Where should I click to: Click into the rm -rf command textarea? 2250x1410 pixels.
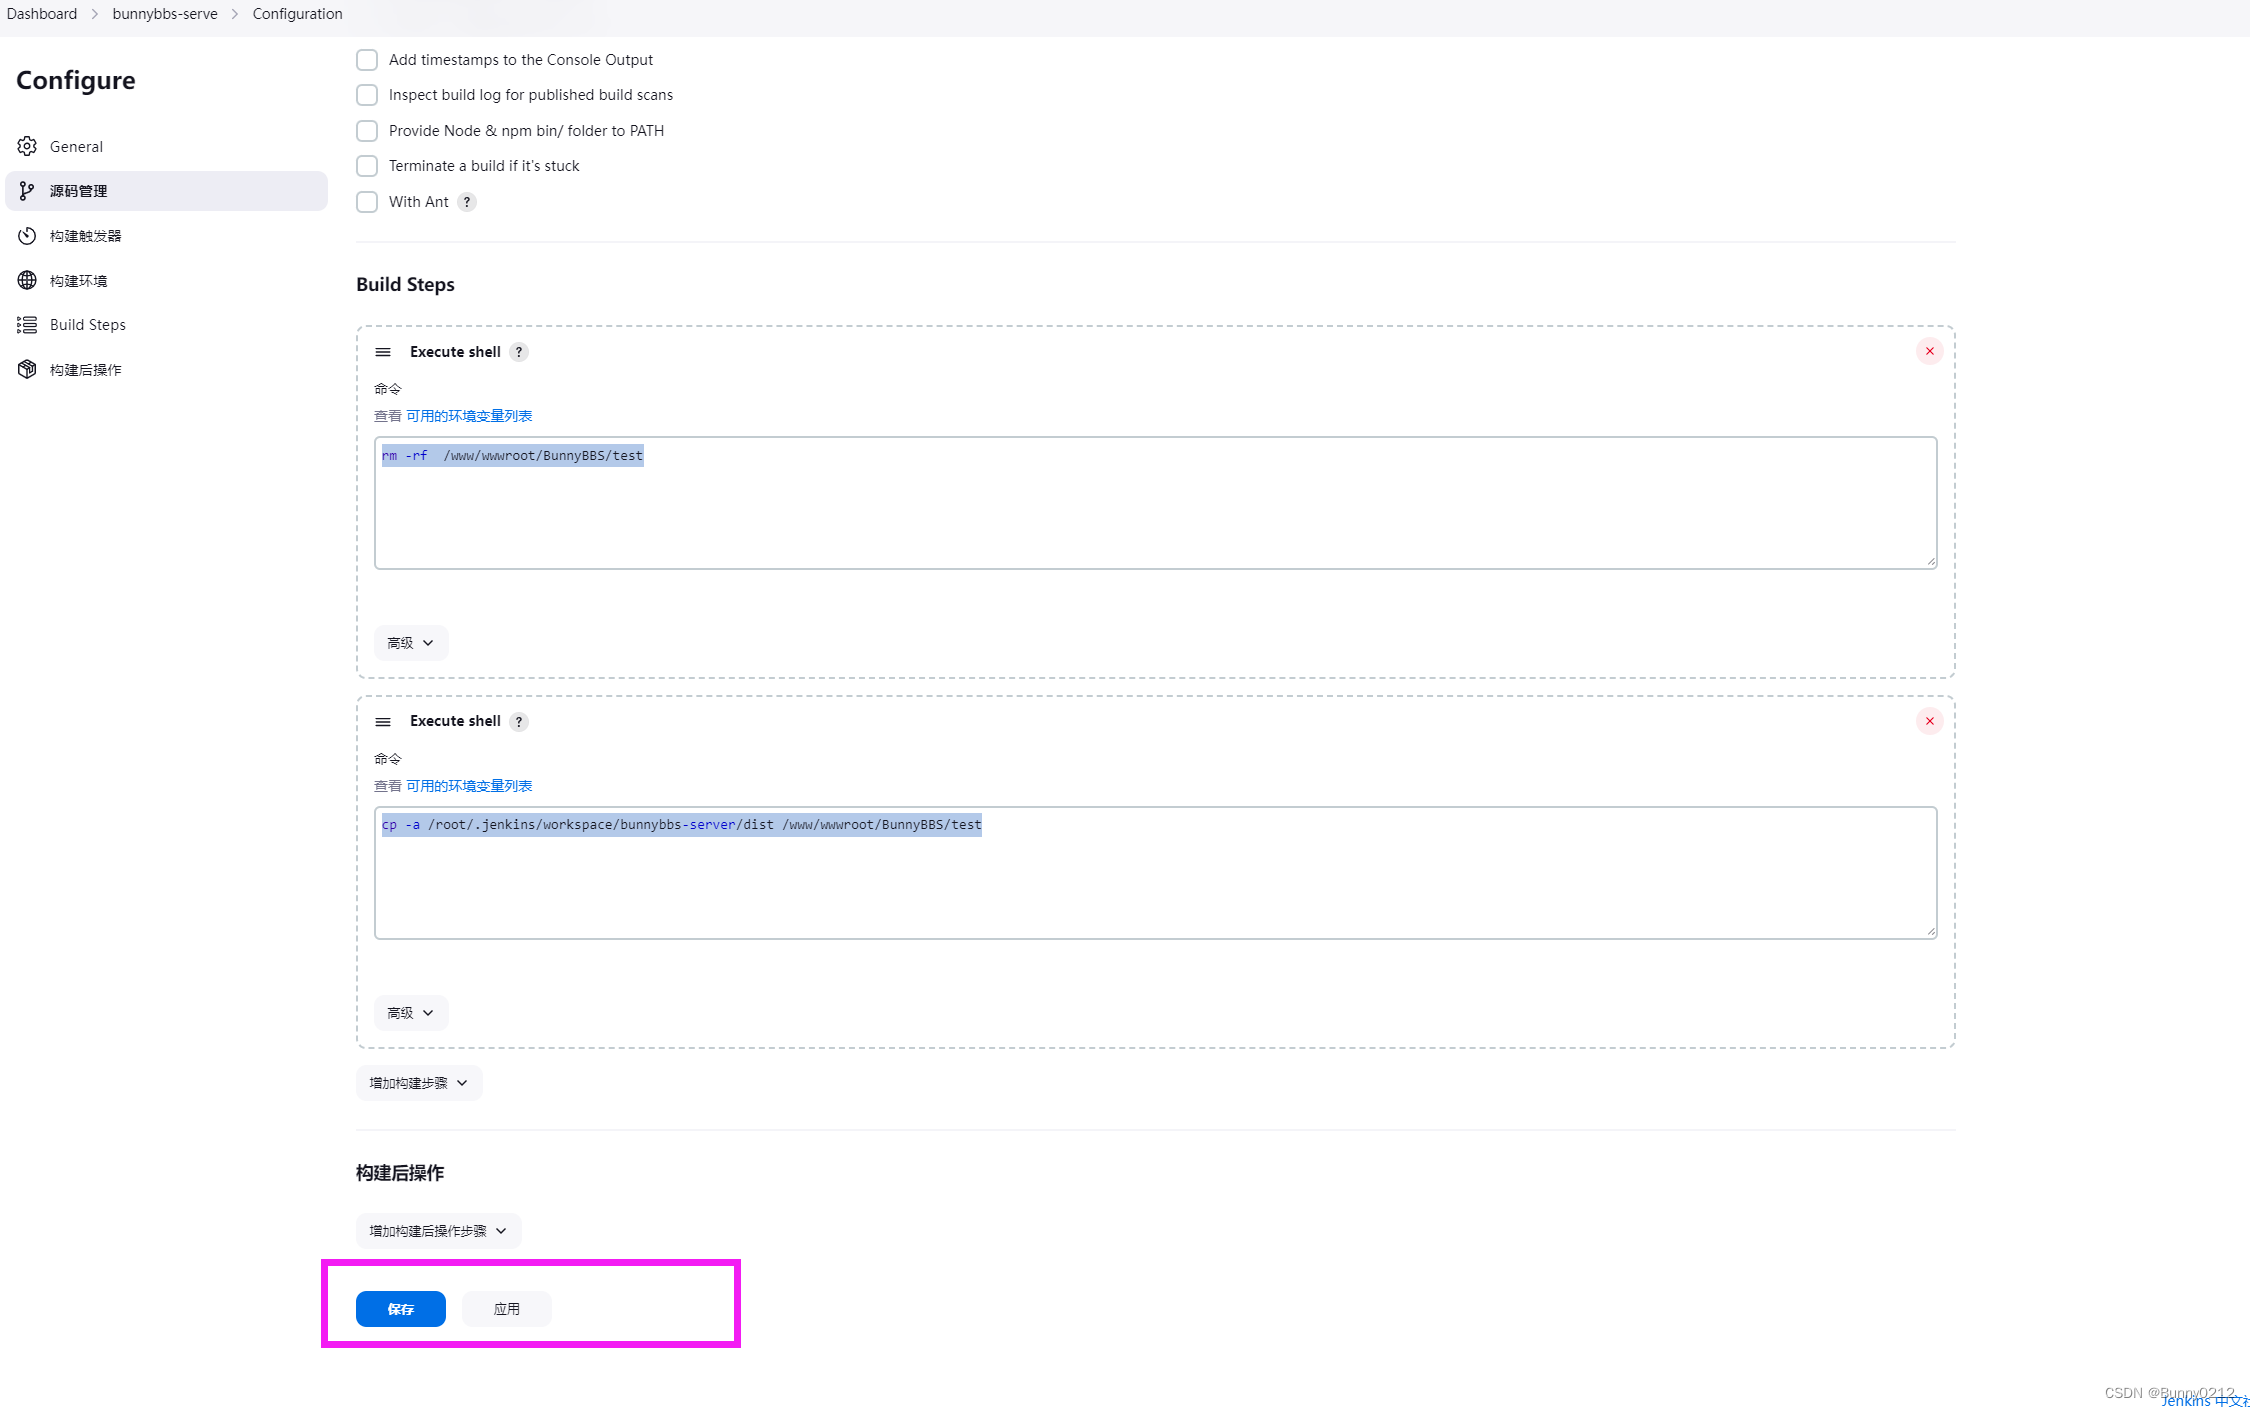click(1156, 503)
